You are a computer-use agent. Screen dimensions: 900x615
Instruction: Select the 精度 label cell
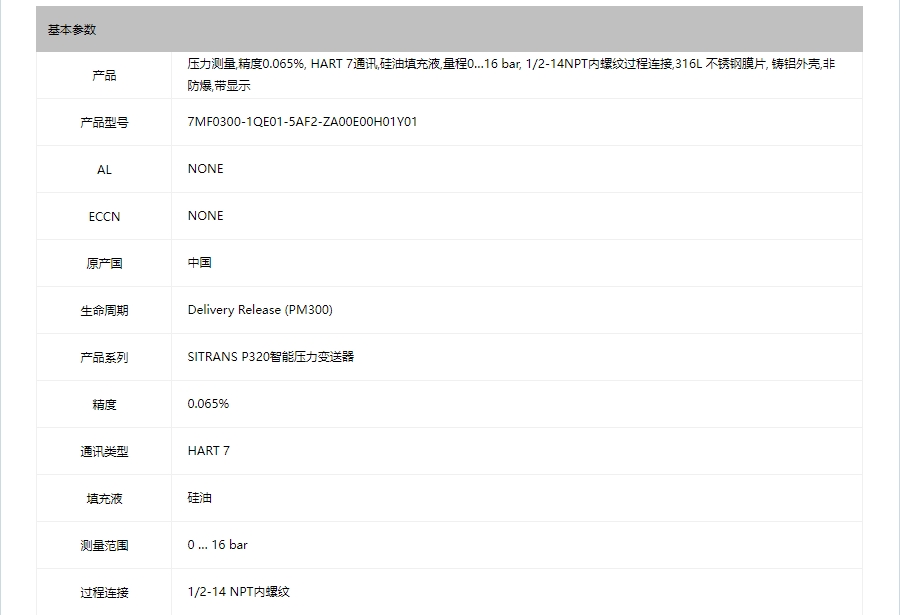coord(104,405)
